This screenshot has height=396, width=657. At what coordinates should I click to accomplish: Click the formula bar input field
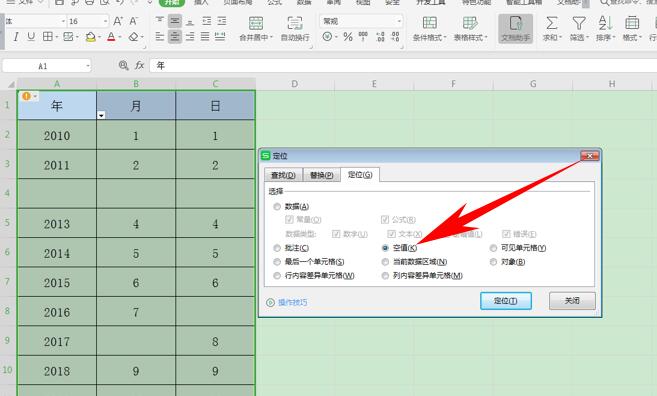point(402,65)
